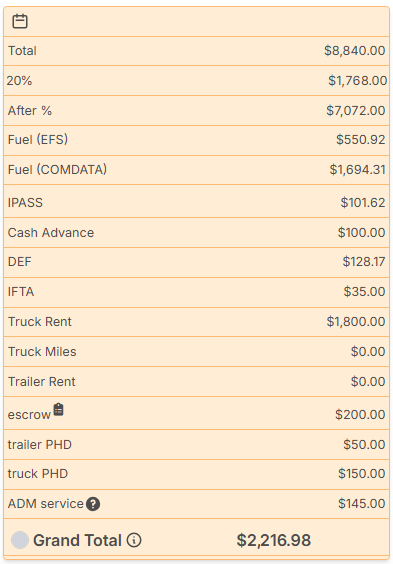The image size is (393, 564).
Task: Select the Cash Advance row label
Action: (51, 233)
